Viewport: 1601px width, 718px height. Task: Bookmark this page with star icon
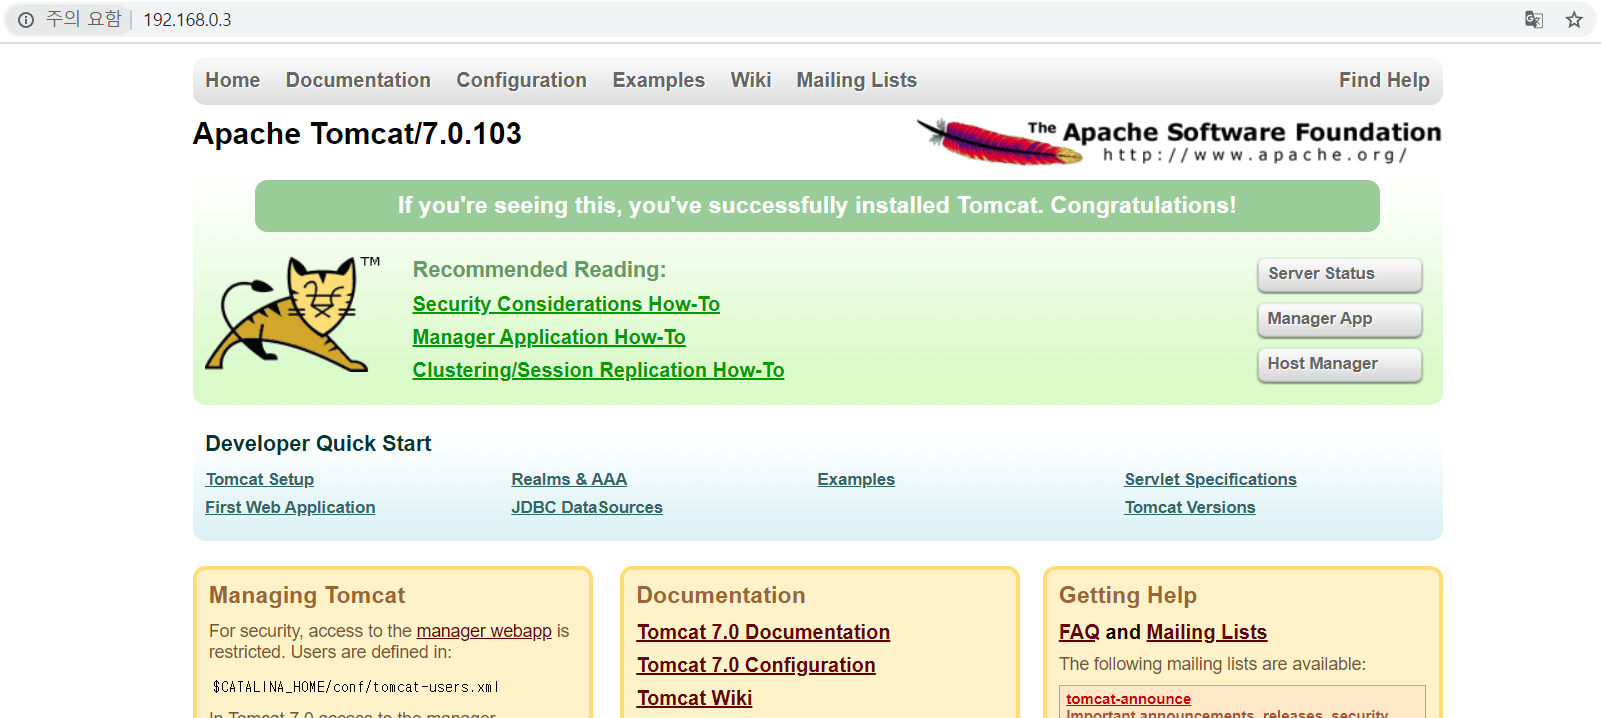[x=1574, y=20]
